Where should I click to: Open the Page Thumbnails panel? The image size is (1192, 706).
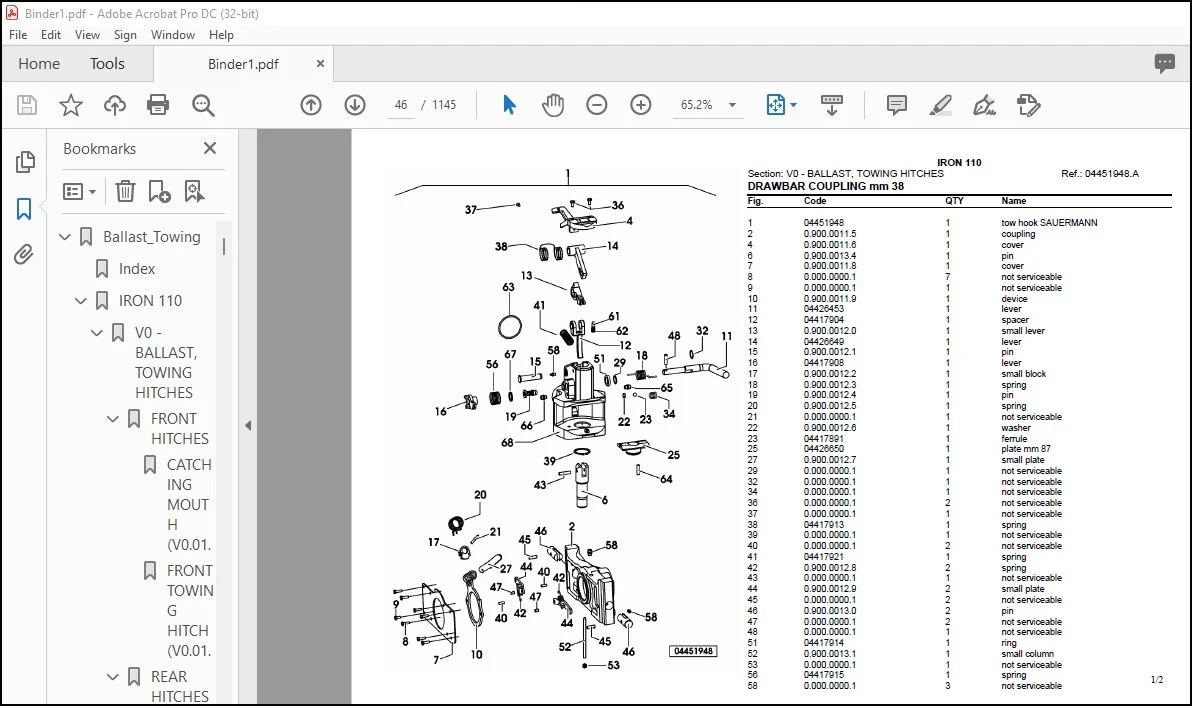[x=24, y=161]
